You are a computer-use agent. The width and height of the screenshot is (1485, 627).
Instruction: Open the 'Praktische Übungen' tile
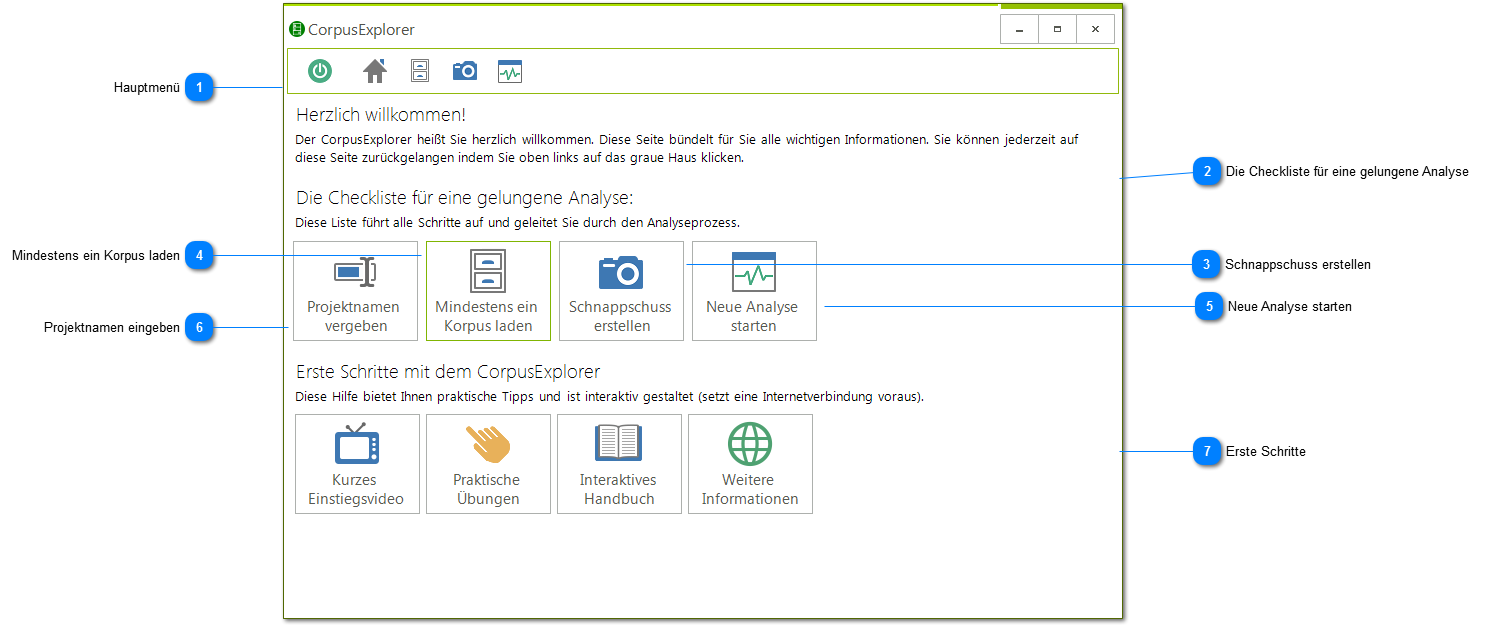click(x=488, y=464)
